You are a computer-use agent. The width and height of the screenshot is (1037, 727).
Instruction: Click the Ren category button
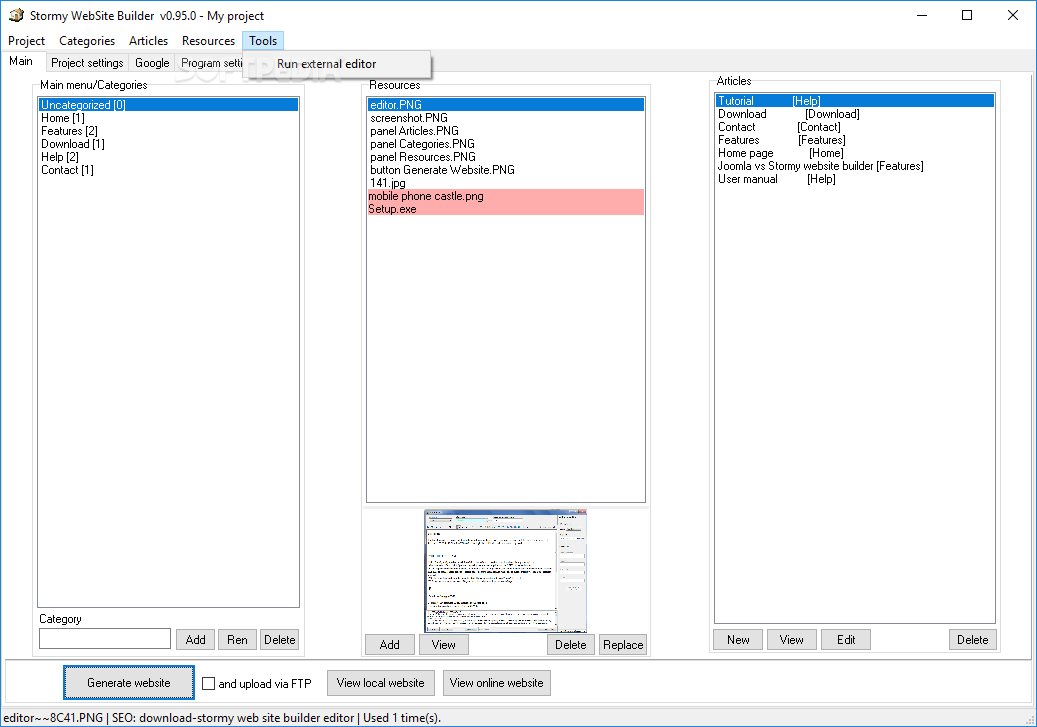(237, 640)
